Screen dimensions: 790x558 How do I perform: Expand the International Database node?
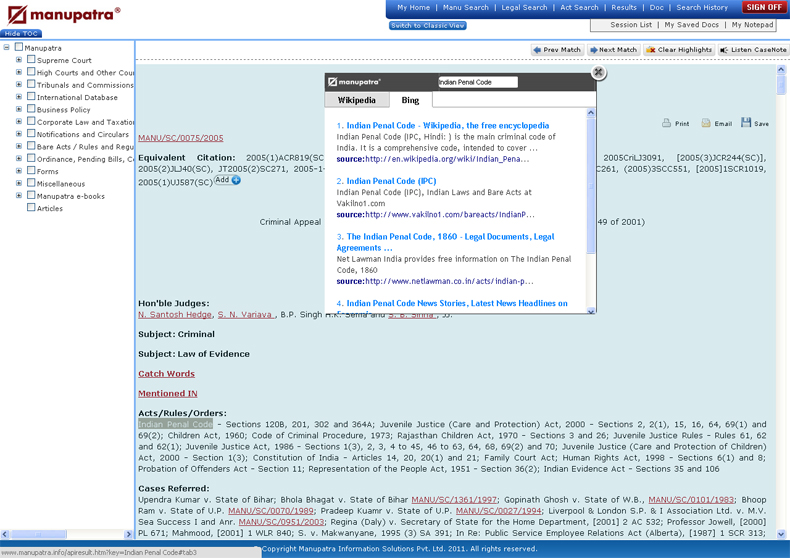click(x=19, y=96)
